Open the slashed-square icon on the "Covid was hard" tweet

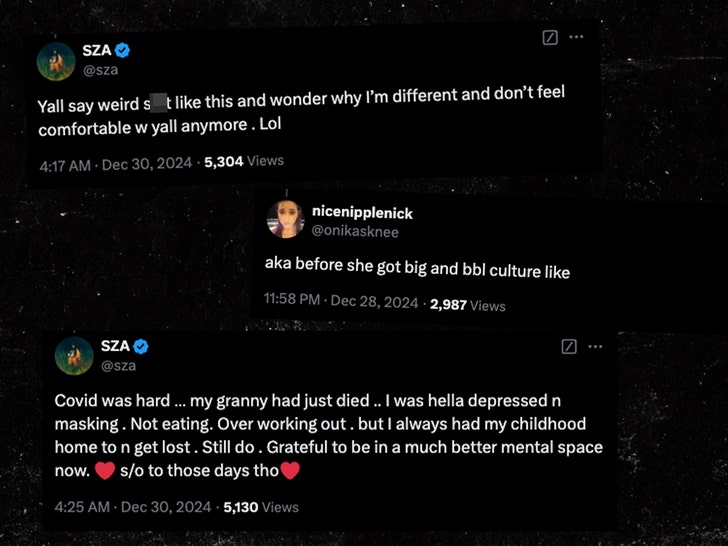(569, 346)
